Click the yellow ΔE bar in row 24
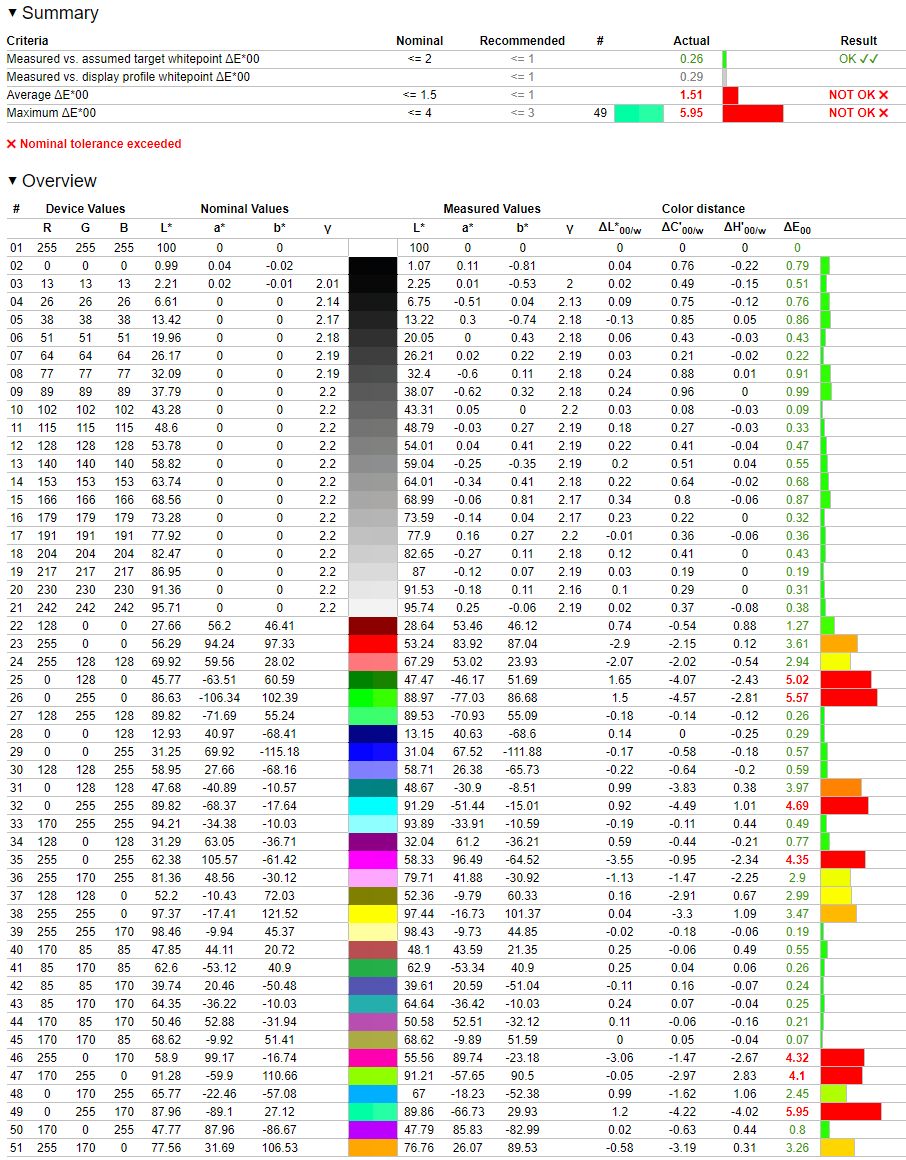This screenshot has width=906, height=1160. click(836, 661)
